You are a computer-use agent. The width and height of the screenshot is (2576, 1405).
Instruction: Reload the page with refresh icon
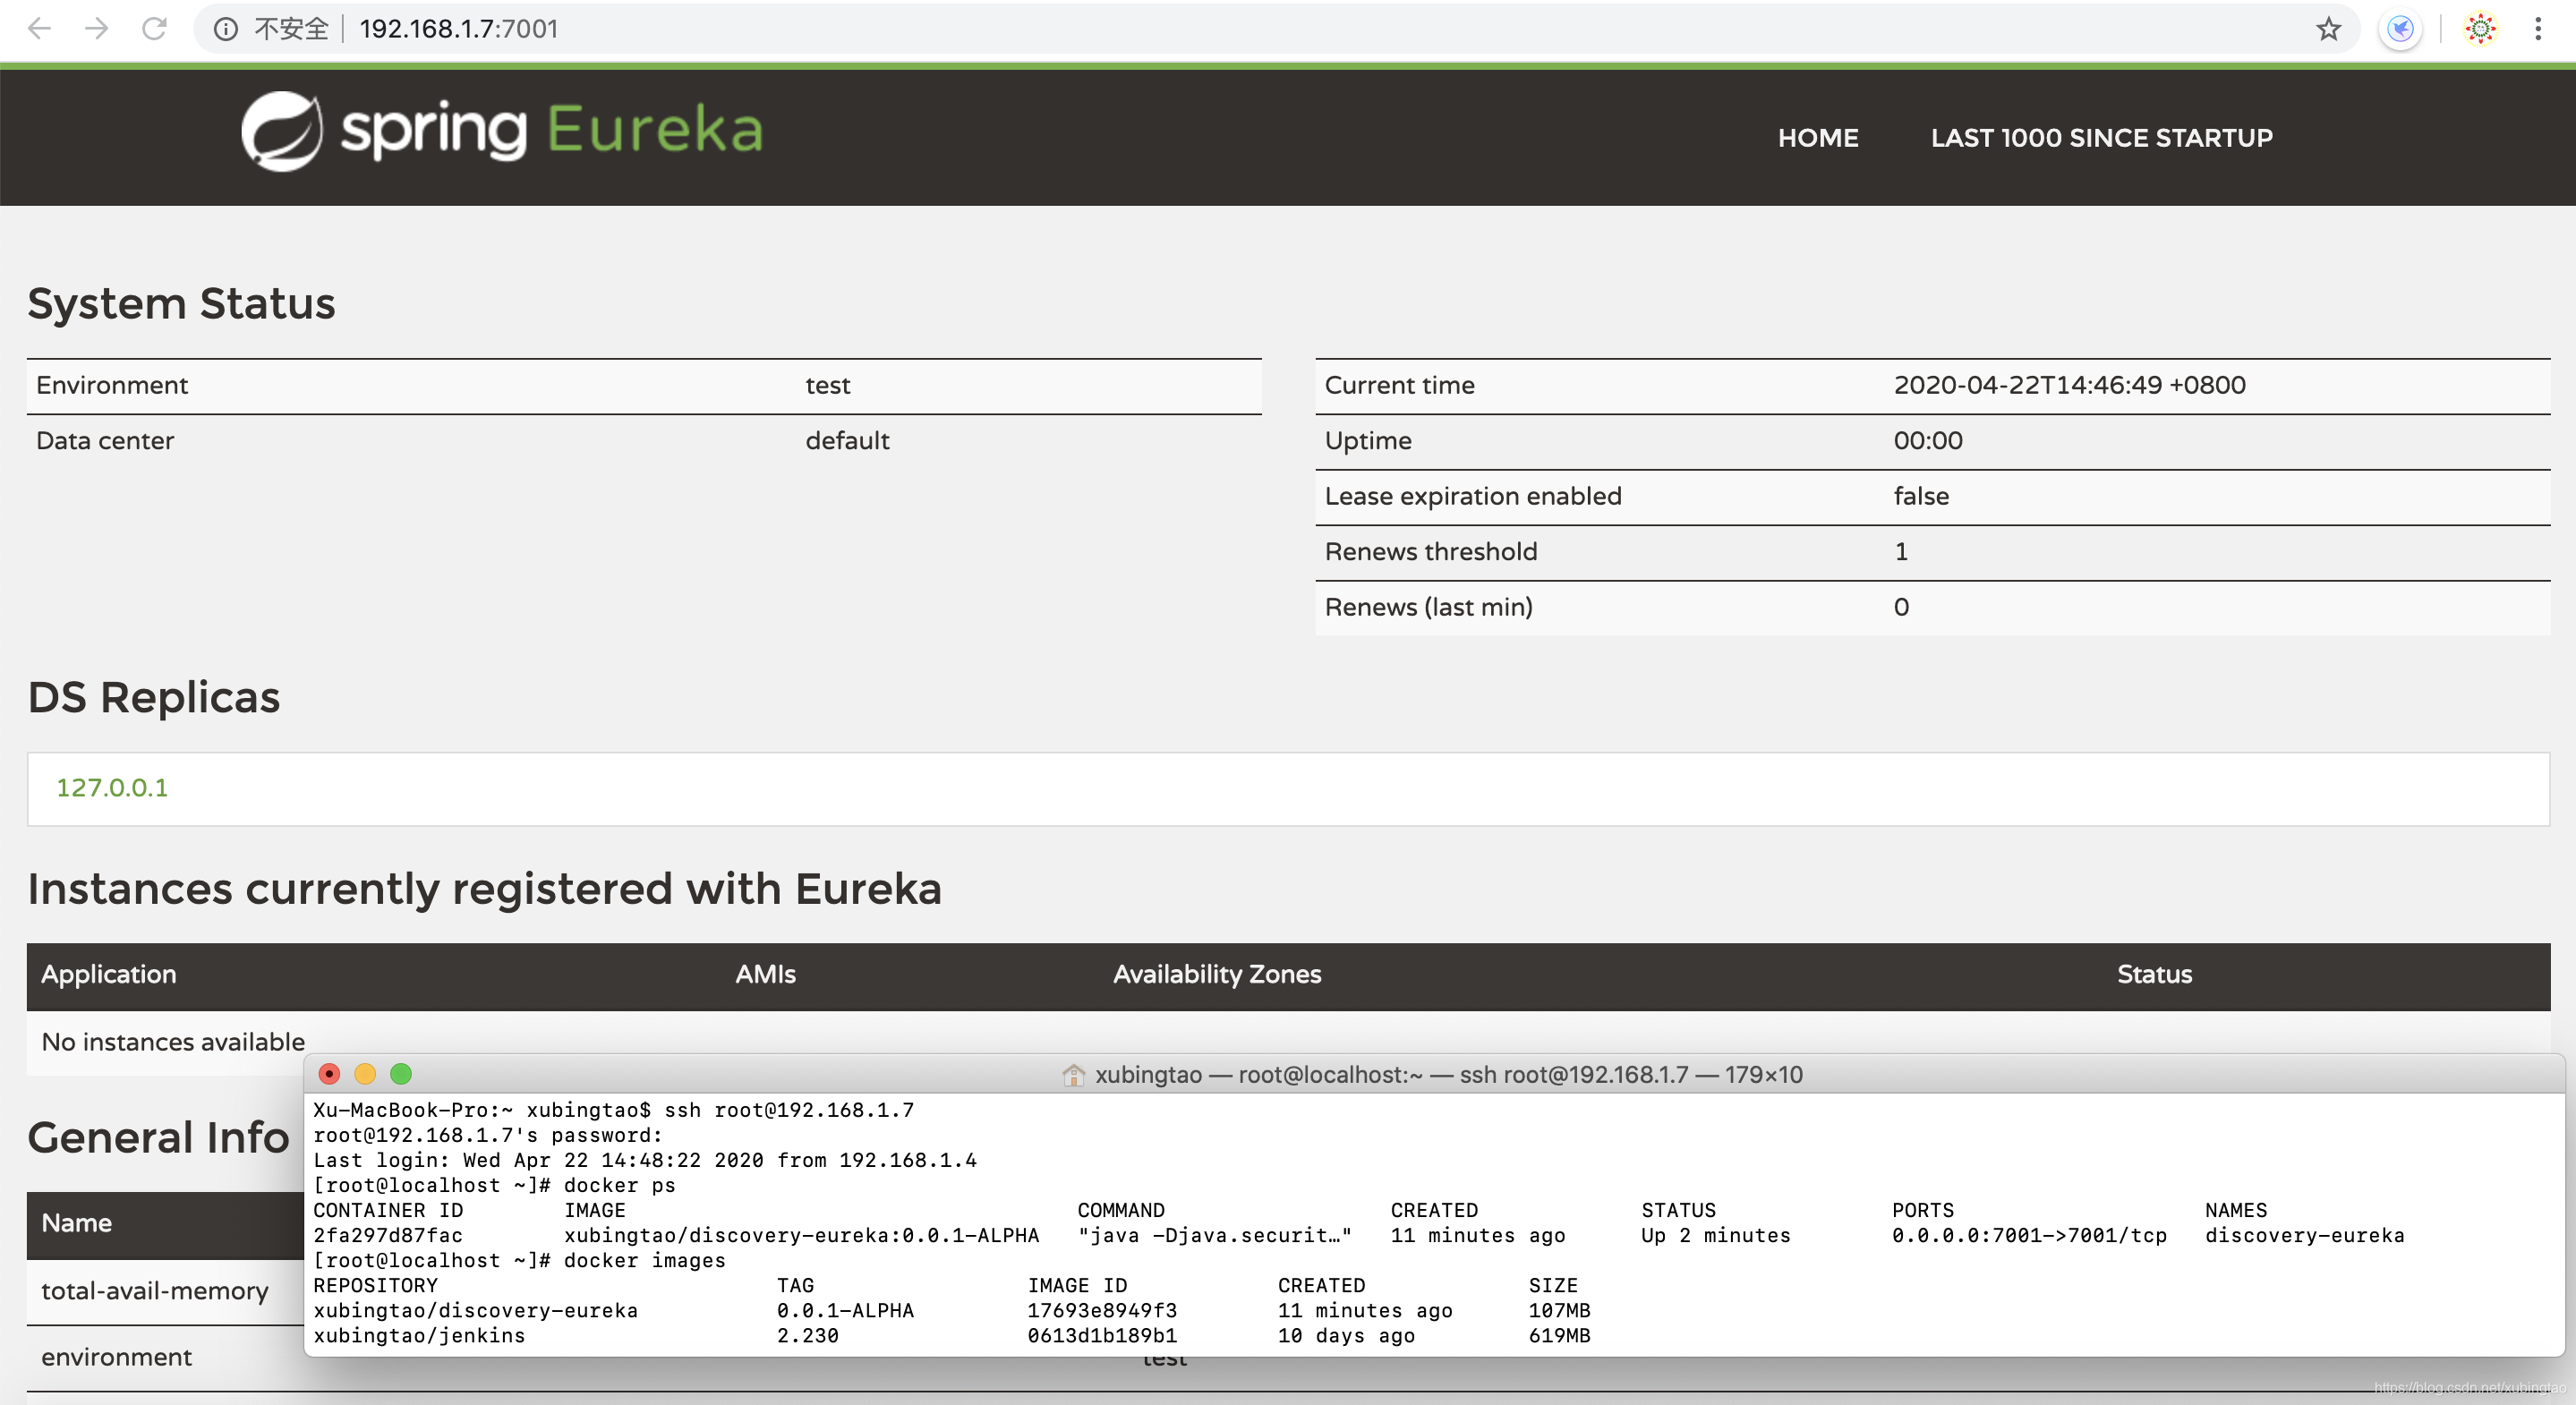point(154,28)
